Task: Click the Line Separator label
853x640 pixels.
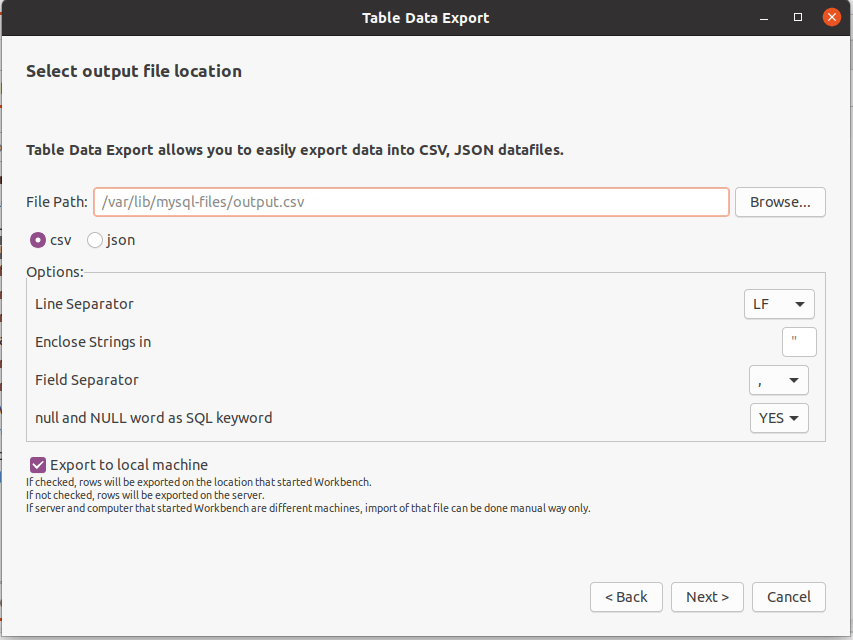Action: (x=84, y=304)
